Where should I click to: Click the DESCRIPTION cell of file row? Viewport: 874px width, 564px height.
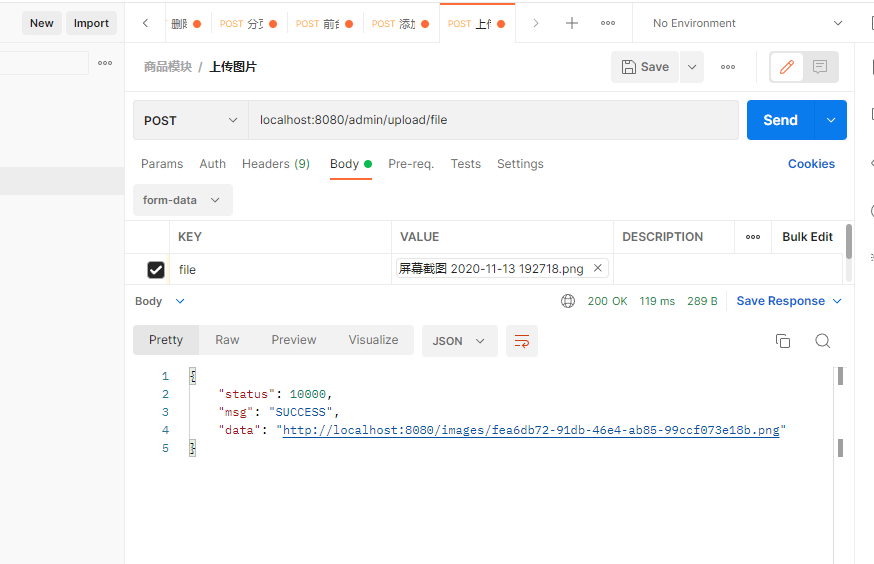pyautogui.click(x=728, y=270)
